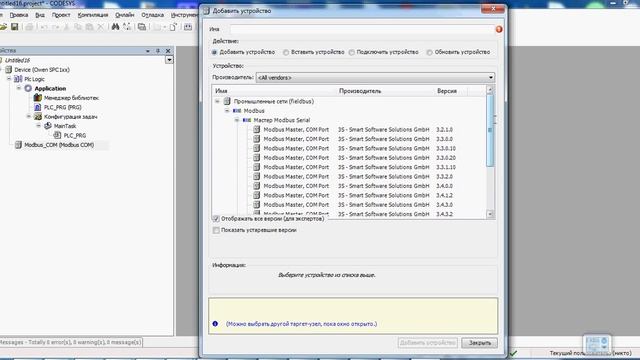Click into the device name input field

[362, 29]
